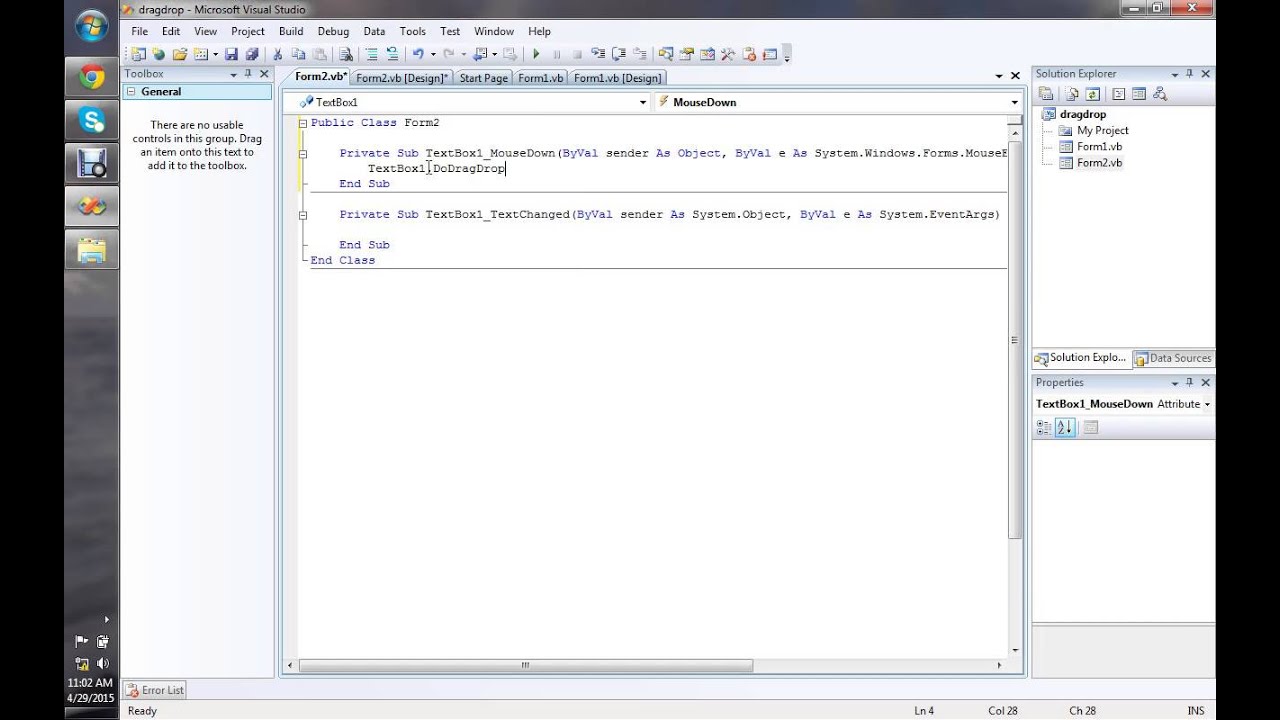Open the Error List panel tab
Screen dimensions: 1280x720
coord(154,690)
